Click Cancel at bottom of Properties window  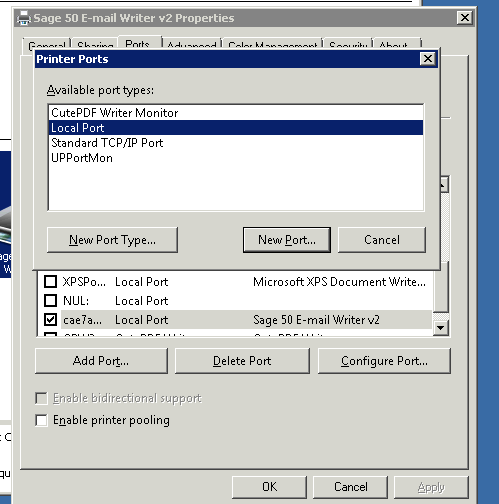click(x=350, y=487)
